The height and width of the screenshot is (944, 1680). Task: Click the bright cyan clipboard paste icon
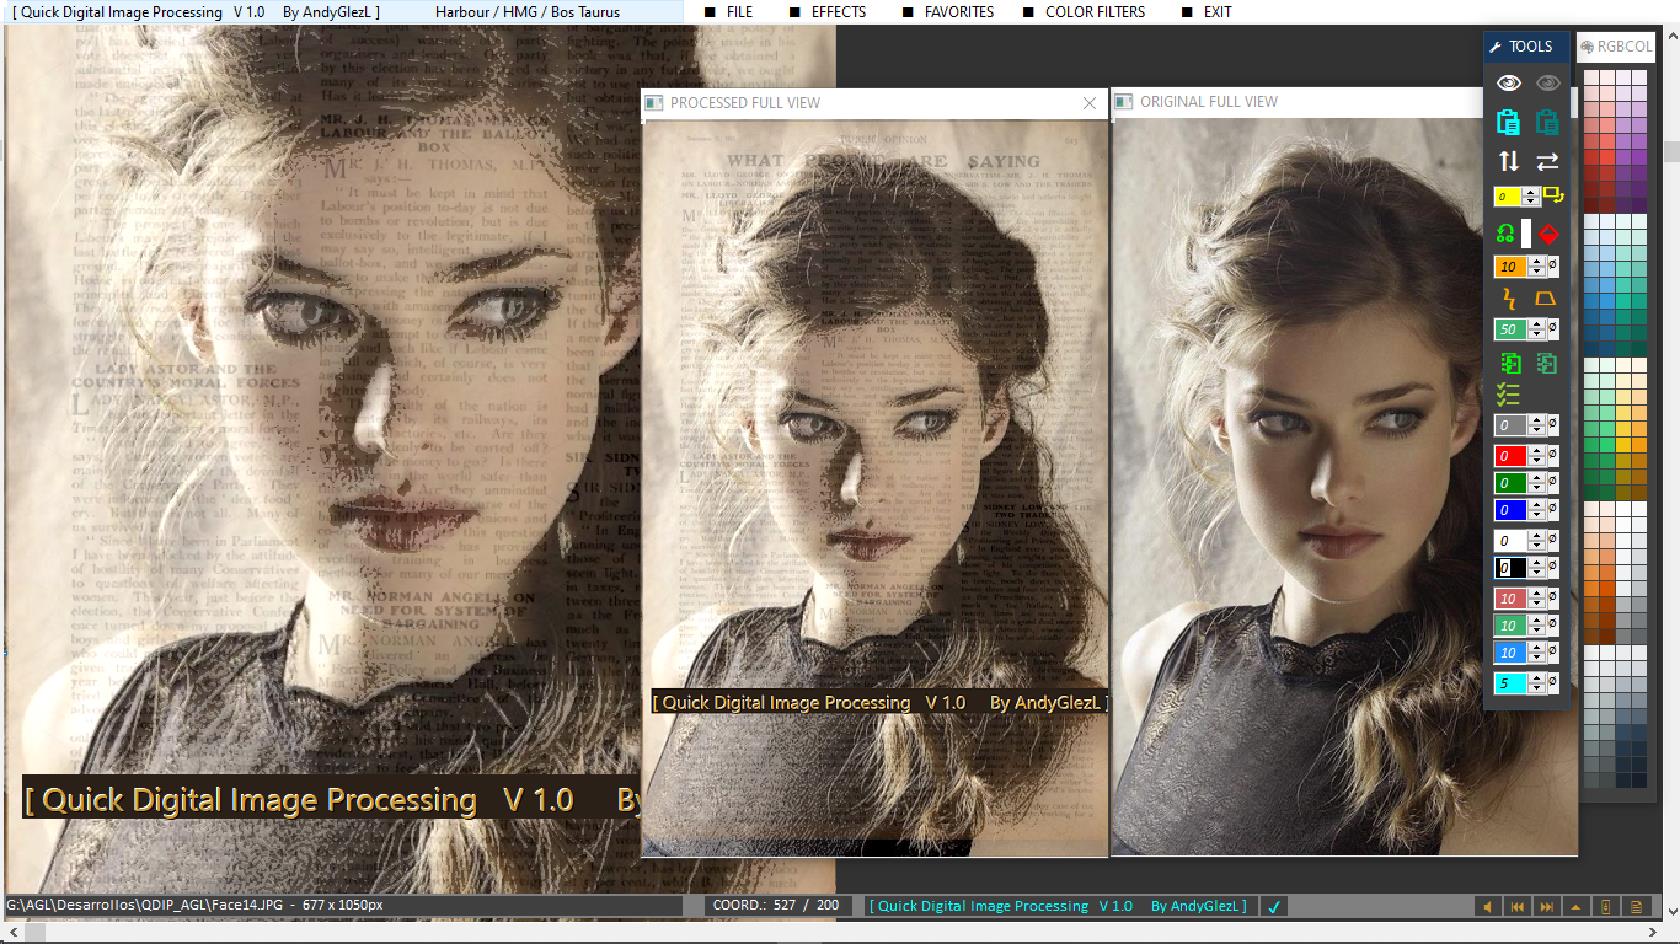point(1508,122)
